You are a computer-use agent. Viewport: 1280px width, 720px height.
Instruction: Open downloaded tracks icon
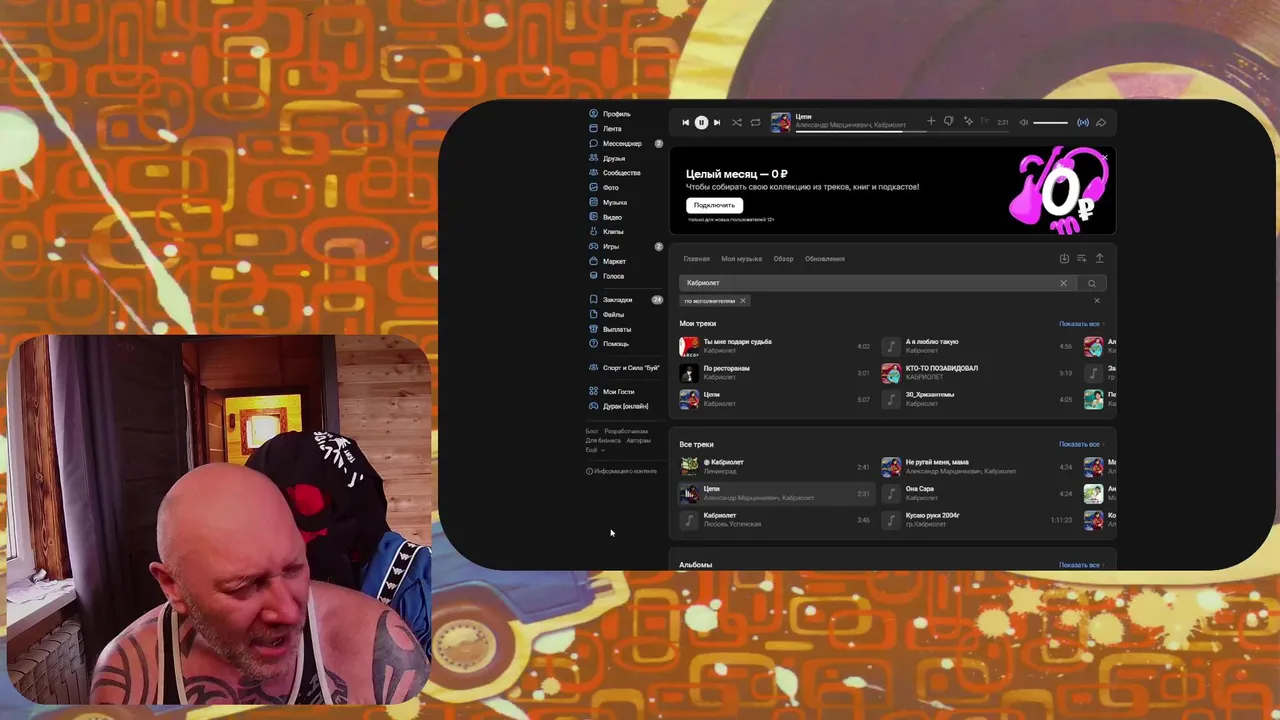coord(1064,258)
